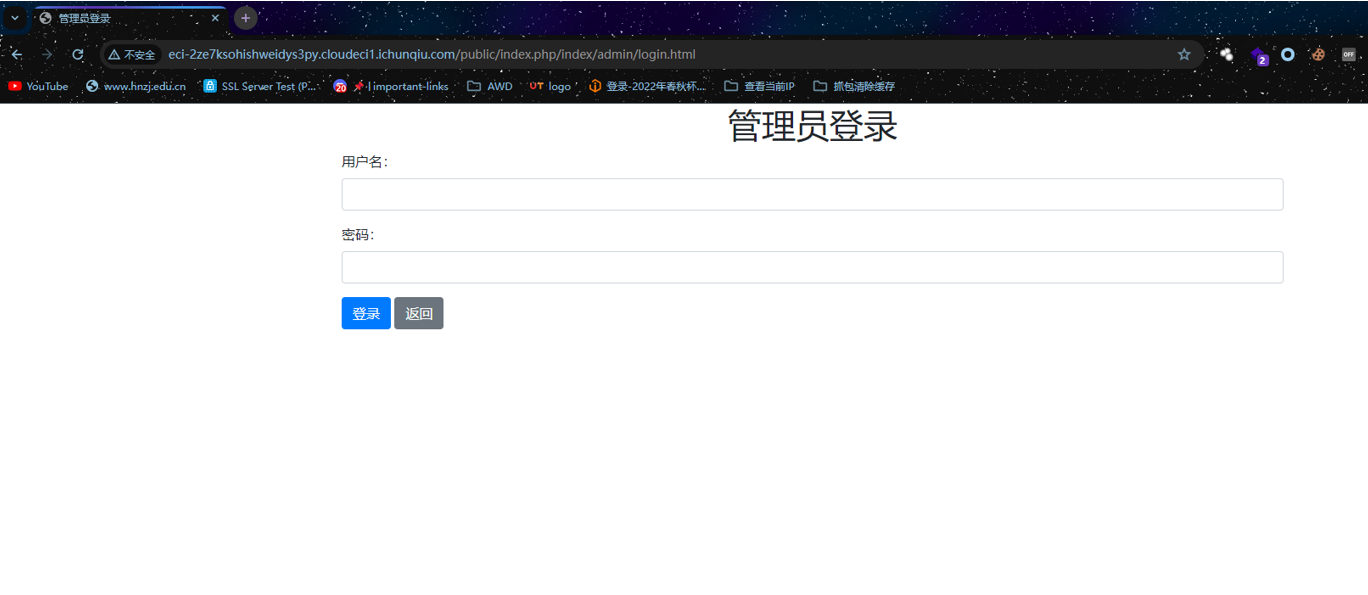The image size is (1368, 595).
Task: Open the www.hnzj.edu.cn bookmark
Action: coord(136,86)
